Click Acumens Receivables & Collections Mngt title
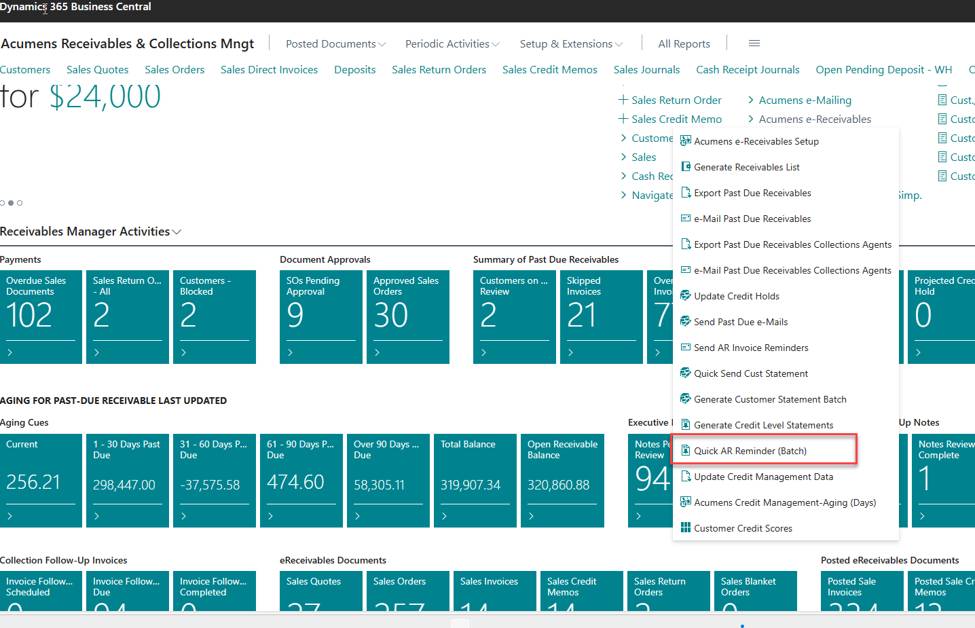This screenshot has width=975, height=628. 127,44
